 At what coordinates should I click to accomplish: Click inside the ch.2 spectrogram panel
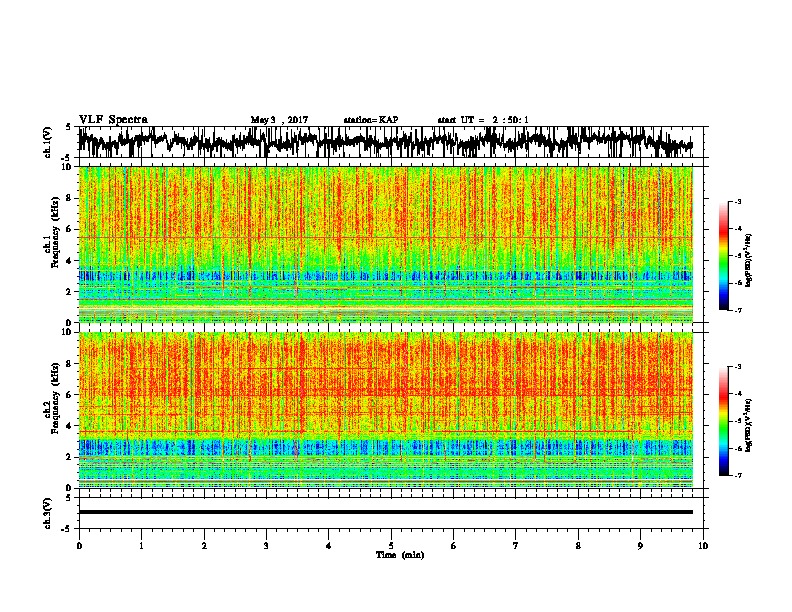[385, 410]
